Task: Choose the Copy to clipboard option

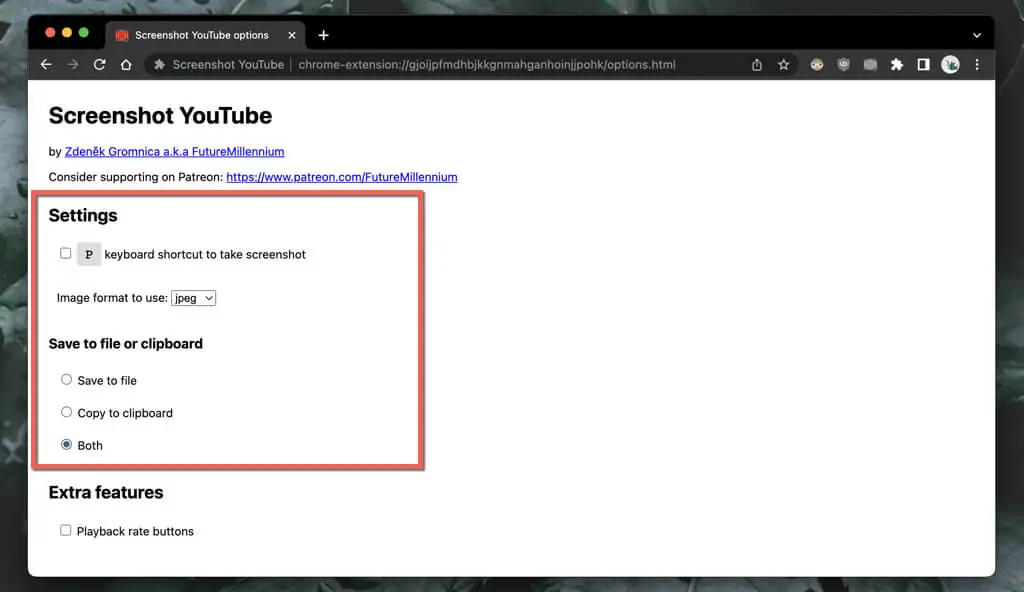Action: pos(67,412)
